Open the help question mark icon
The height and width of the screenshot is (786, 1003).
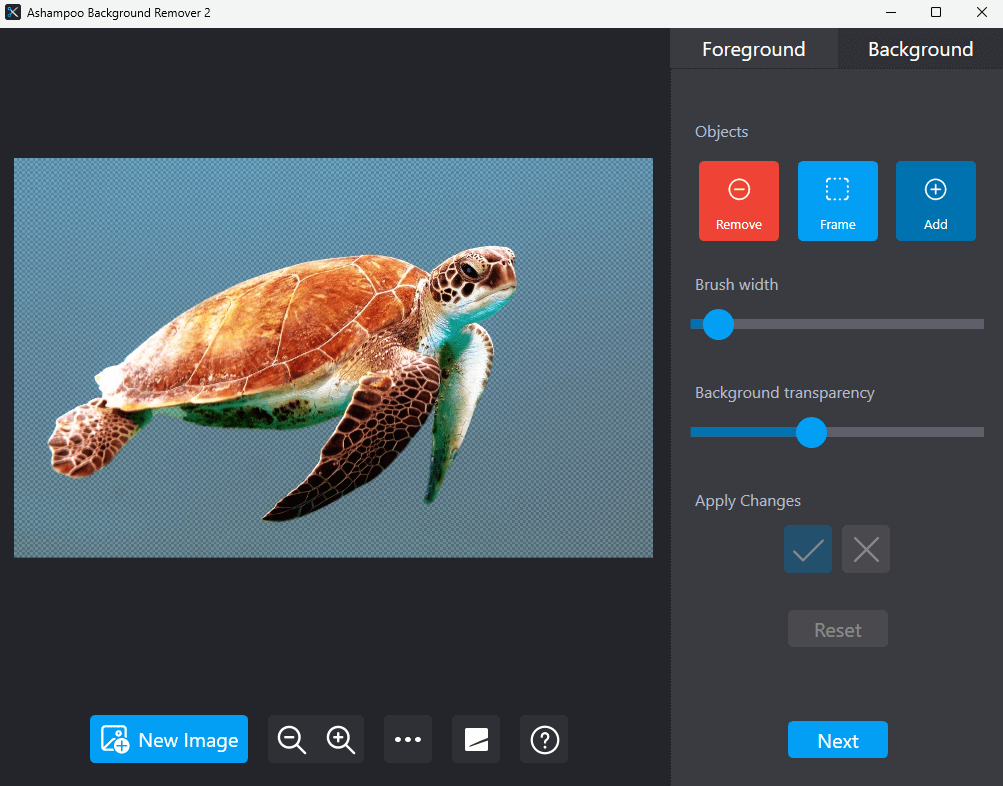coord(544,740)
